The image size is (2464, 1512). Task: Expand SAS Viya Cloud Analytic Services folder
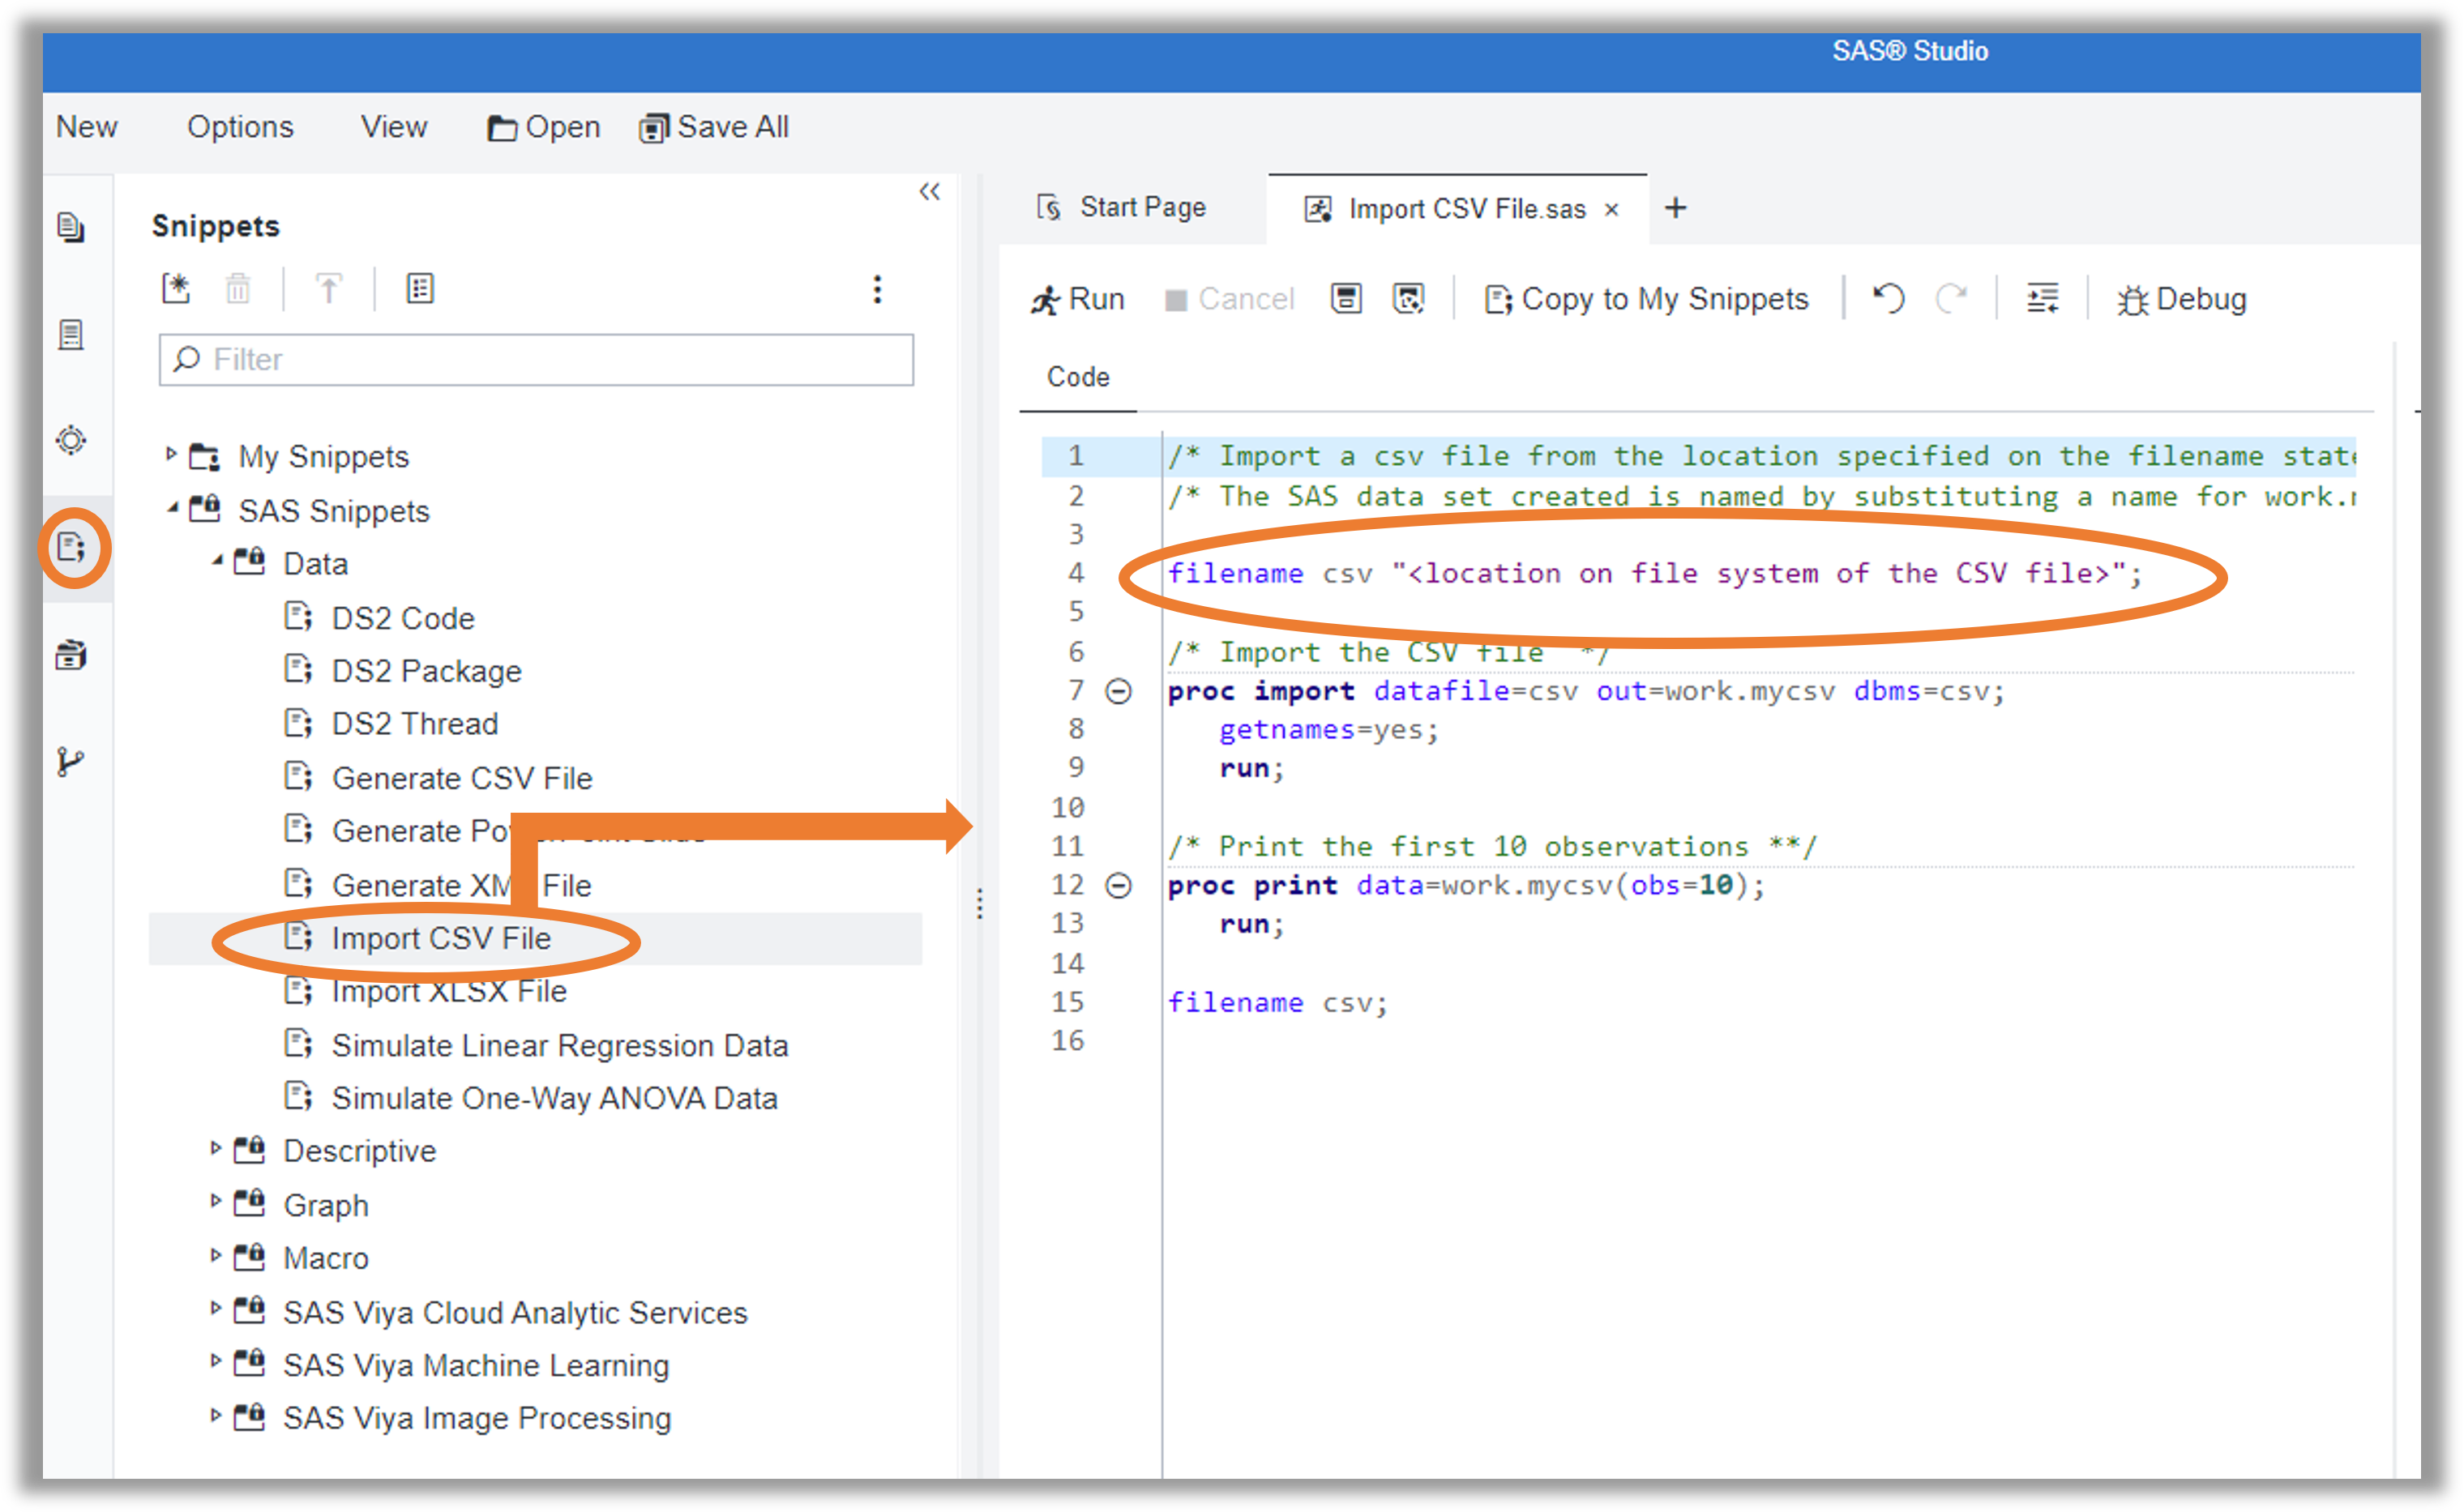pos(215,1308)
